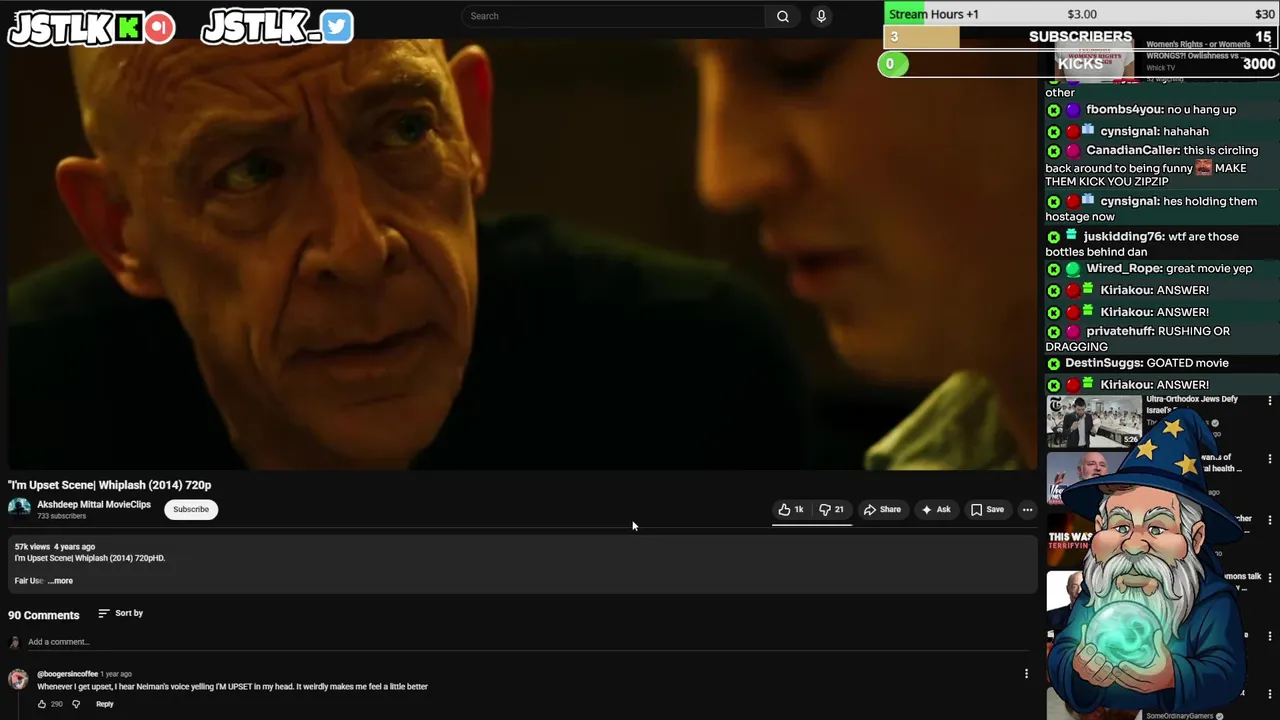
Task: Open options menu for @boogersincoffee comment
Action: pyautogui.click(x=1026, y=674)
